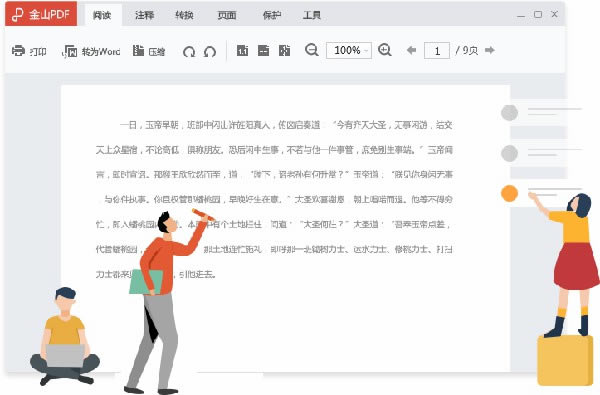Select the third page layout view icon
600x395 pixels.
click(x=284, y=50)
